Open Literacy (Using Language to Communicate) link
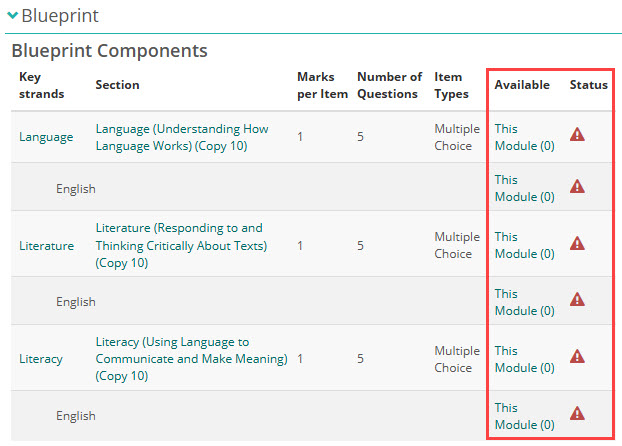622x446 pixels. click(x=191, y=359)
